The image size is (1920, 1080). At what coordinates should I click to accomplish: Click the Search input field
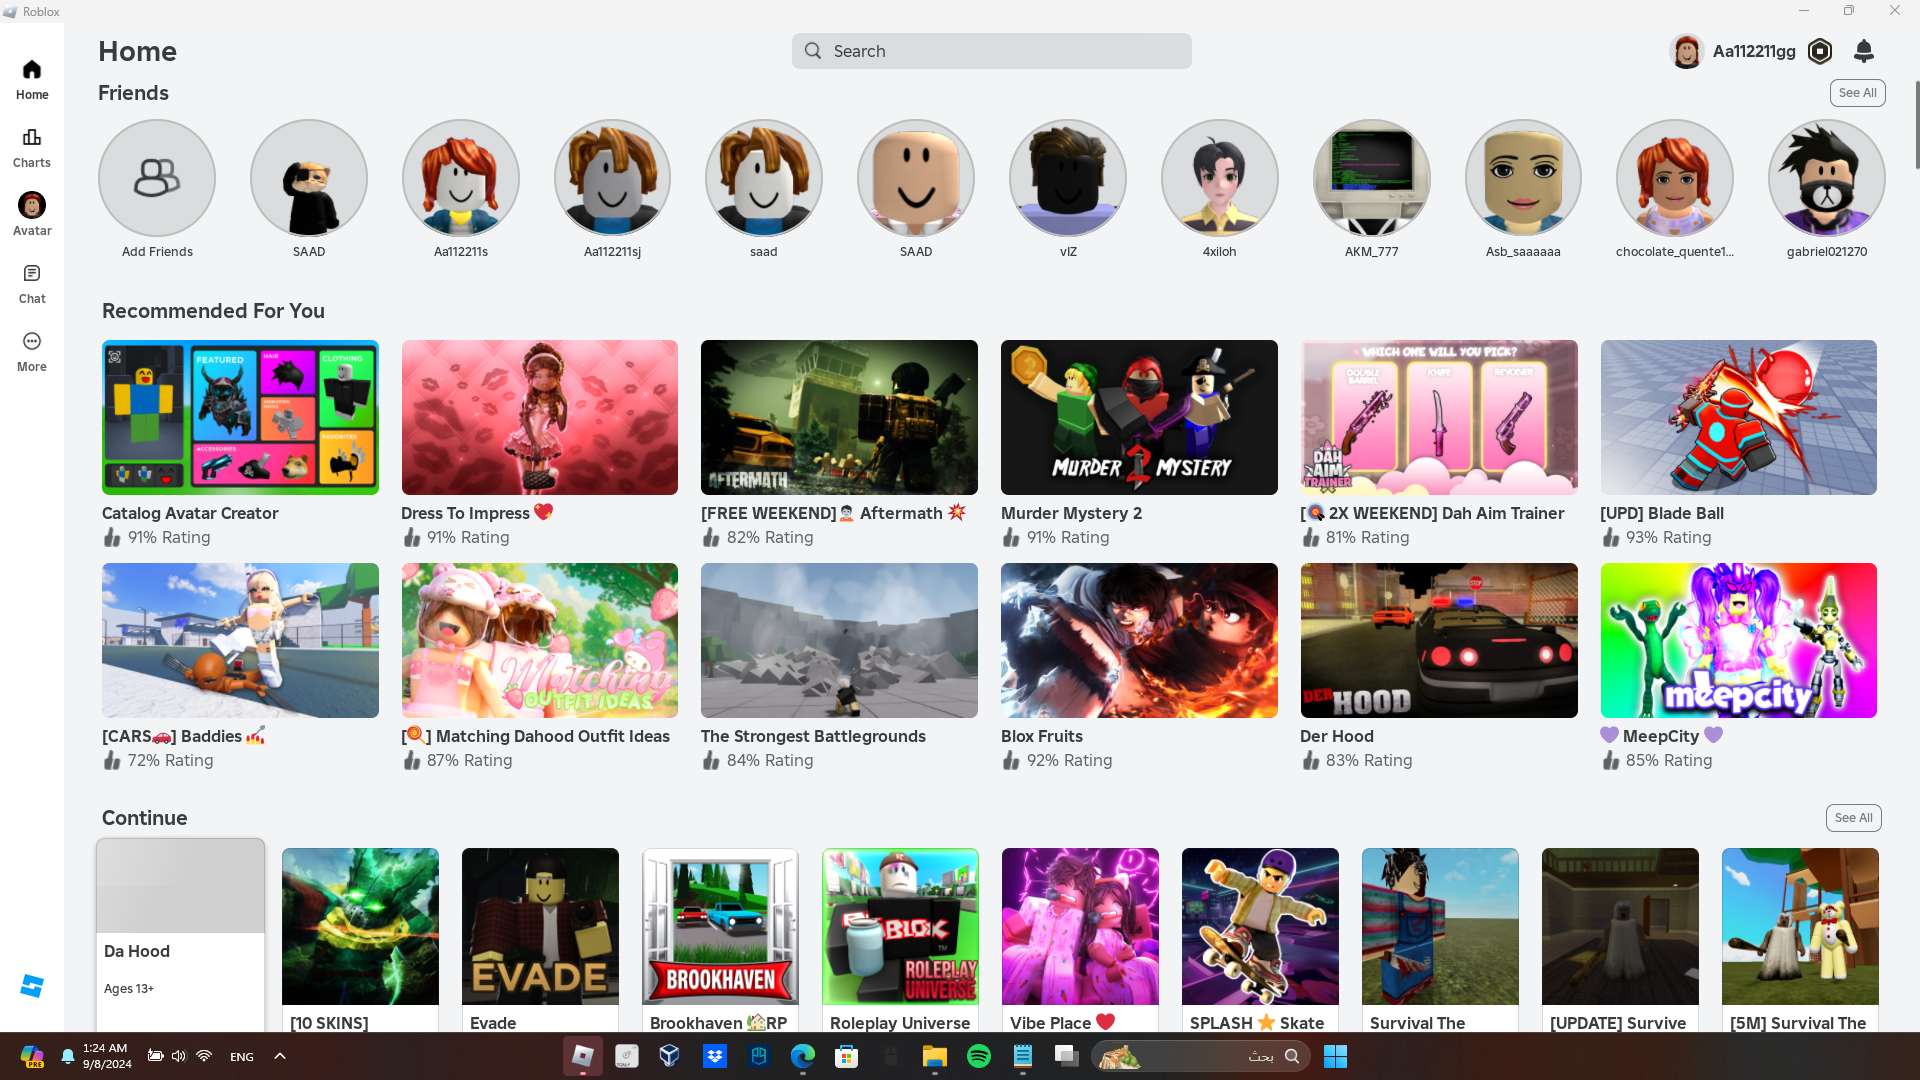[992, 51]
